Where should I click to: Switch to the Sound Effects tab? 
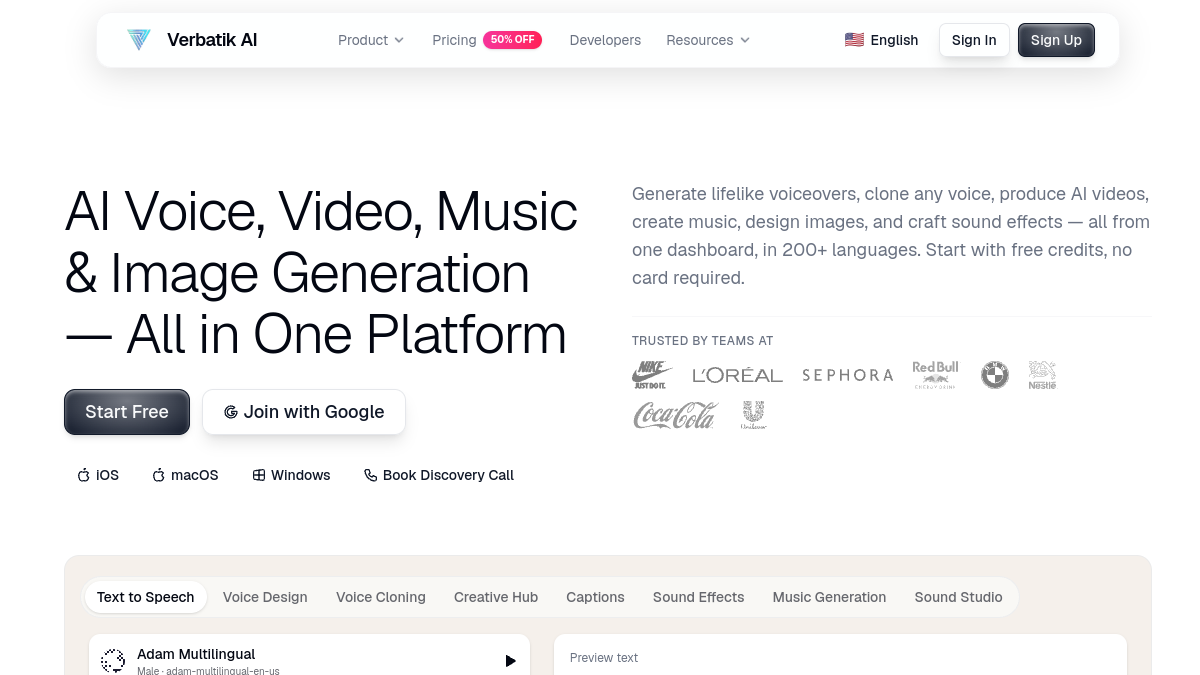tap(699, 597)
